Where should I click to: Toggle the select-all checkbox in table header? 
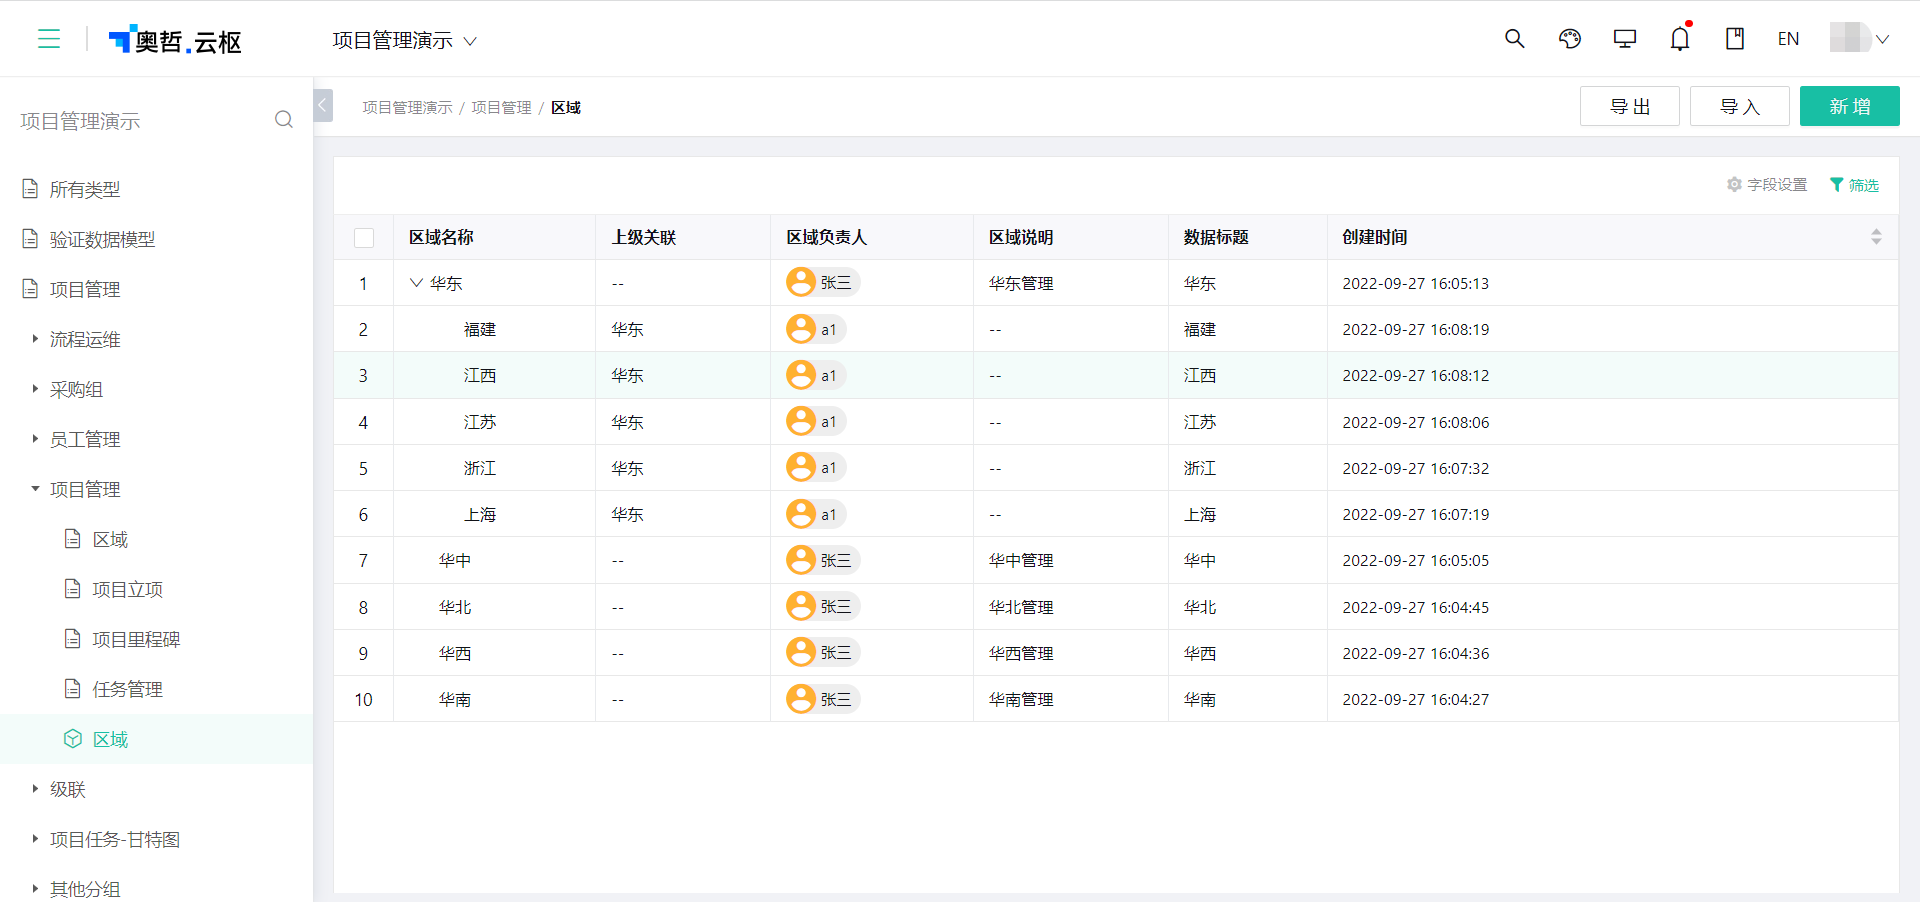coord(364,238)
